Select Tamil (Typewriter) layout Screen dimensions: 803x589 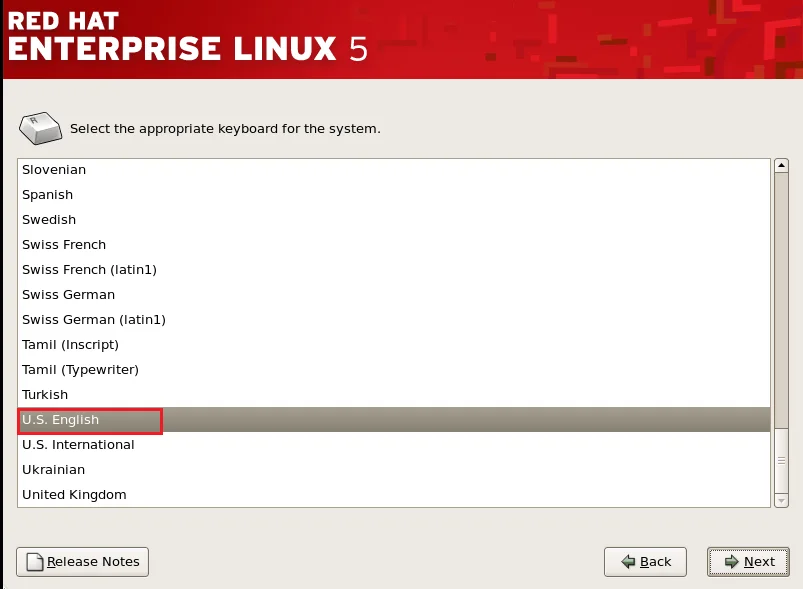(x=80, y=370)
